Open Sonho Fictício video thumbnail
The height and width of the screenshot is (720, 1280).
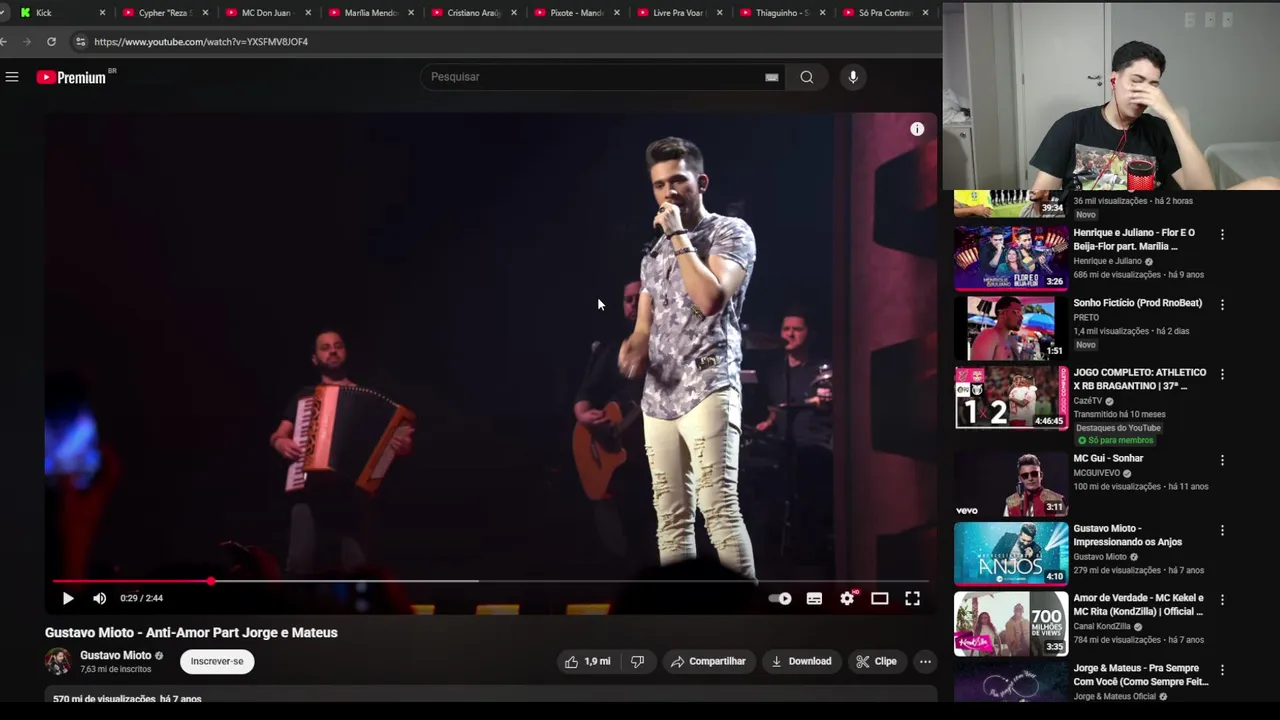point(1011,328)
